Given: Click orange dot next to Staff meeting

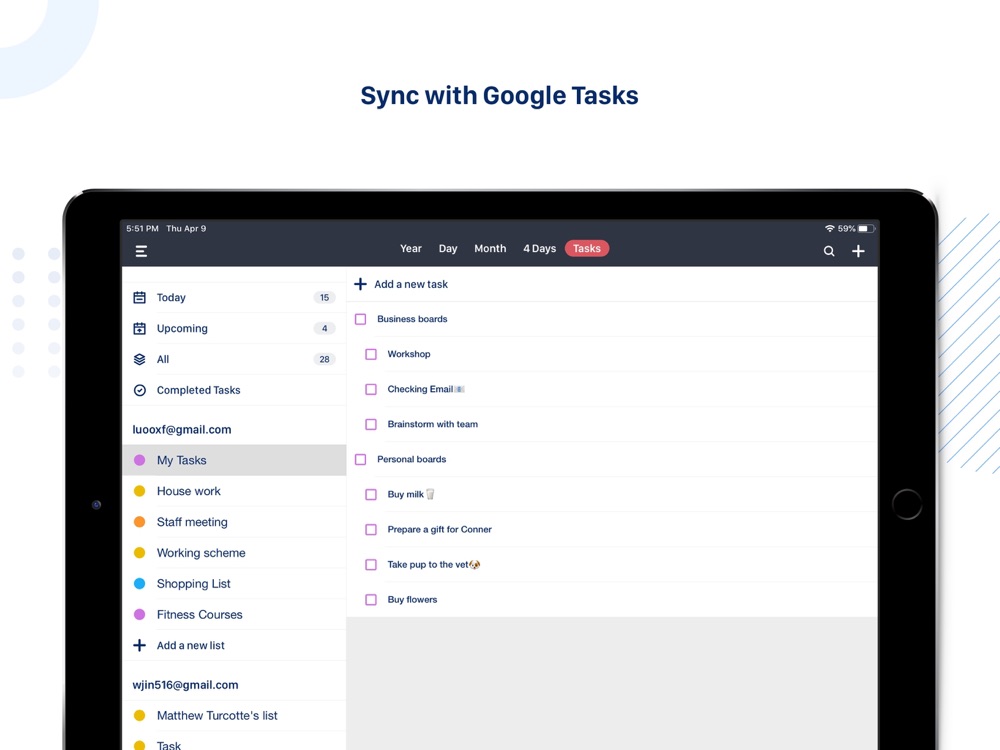Looking at the screenshot, I should pyautogui.click(x=140, y=522).
